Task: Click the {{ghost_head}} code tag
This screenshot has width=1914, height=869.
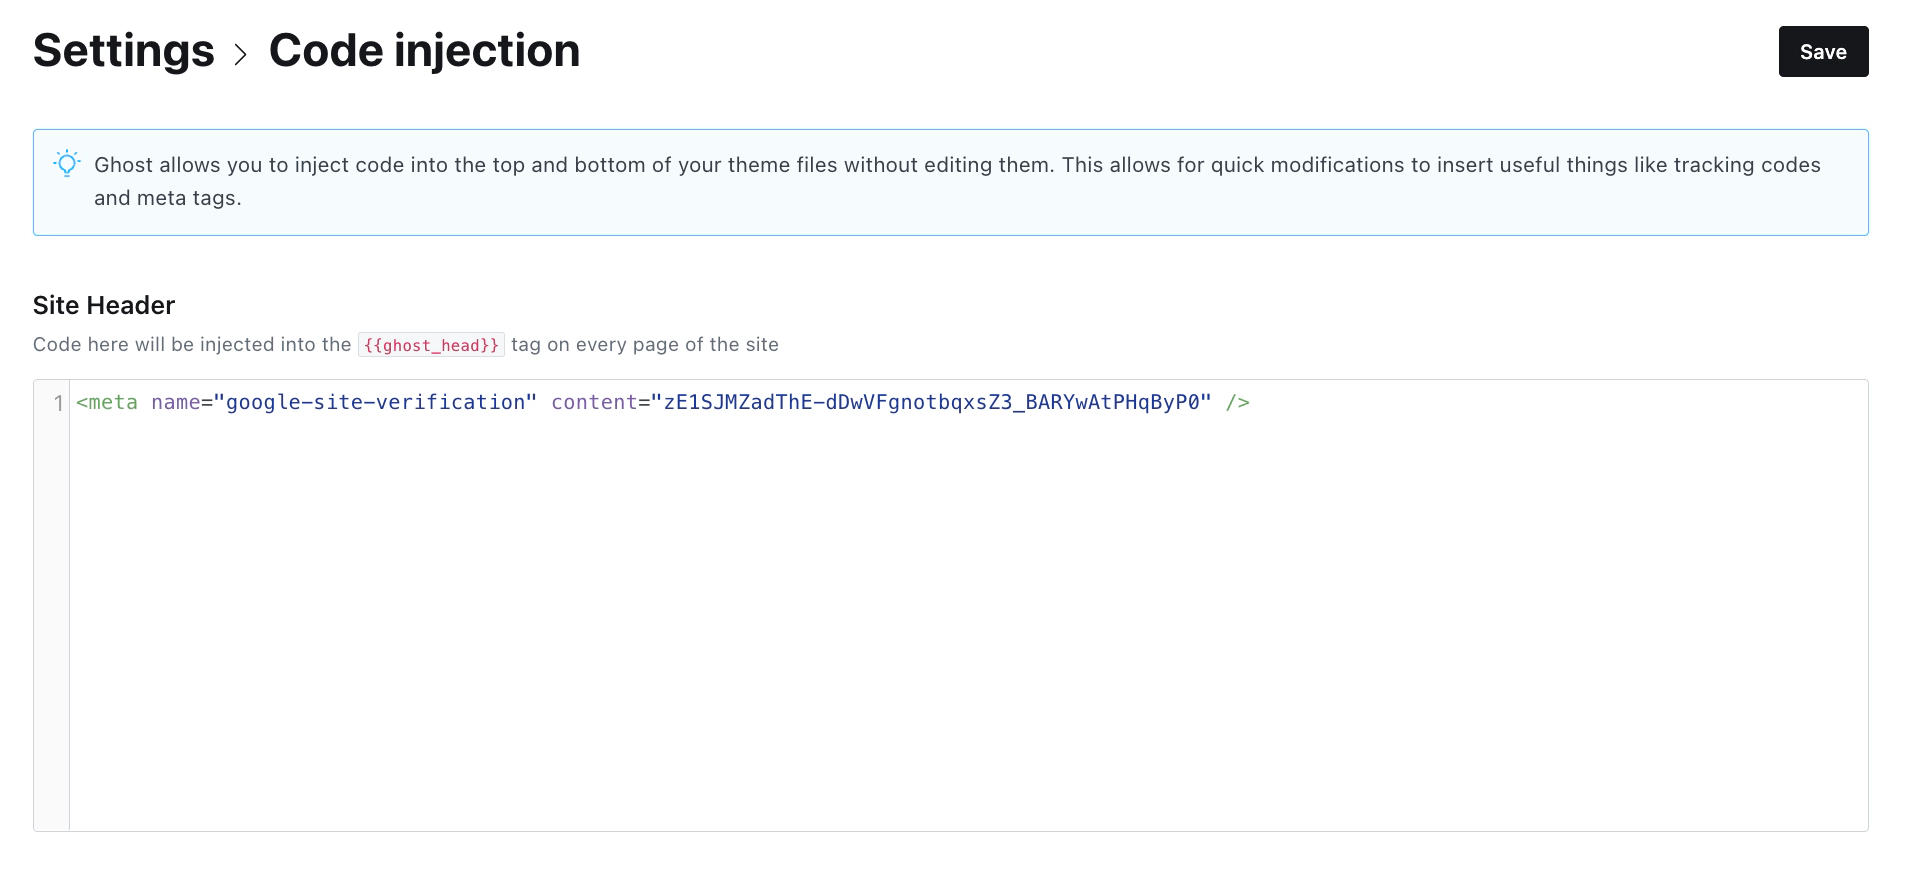Action: pyautogui.click(x=431, y=345)
